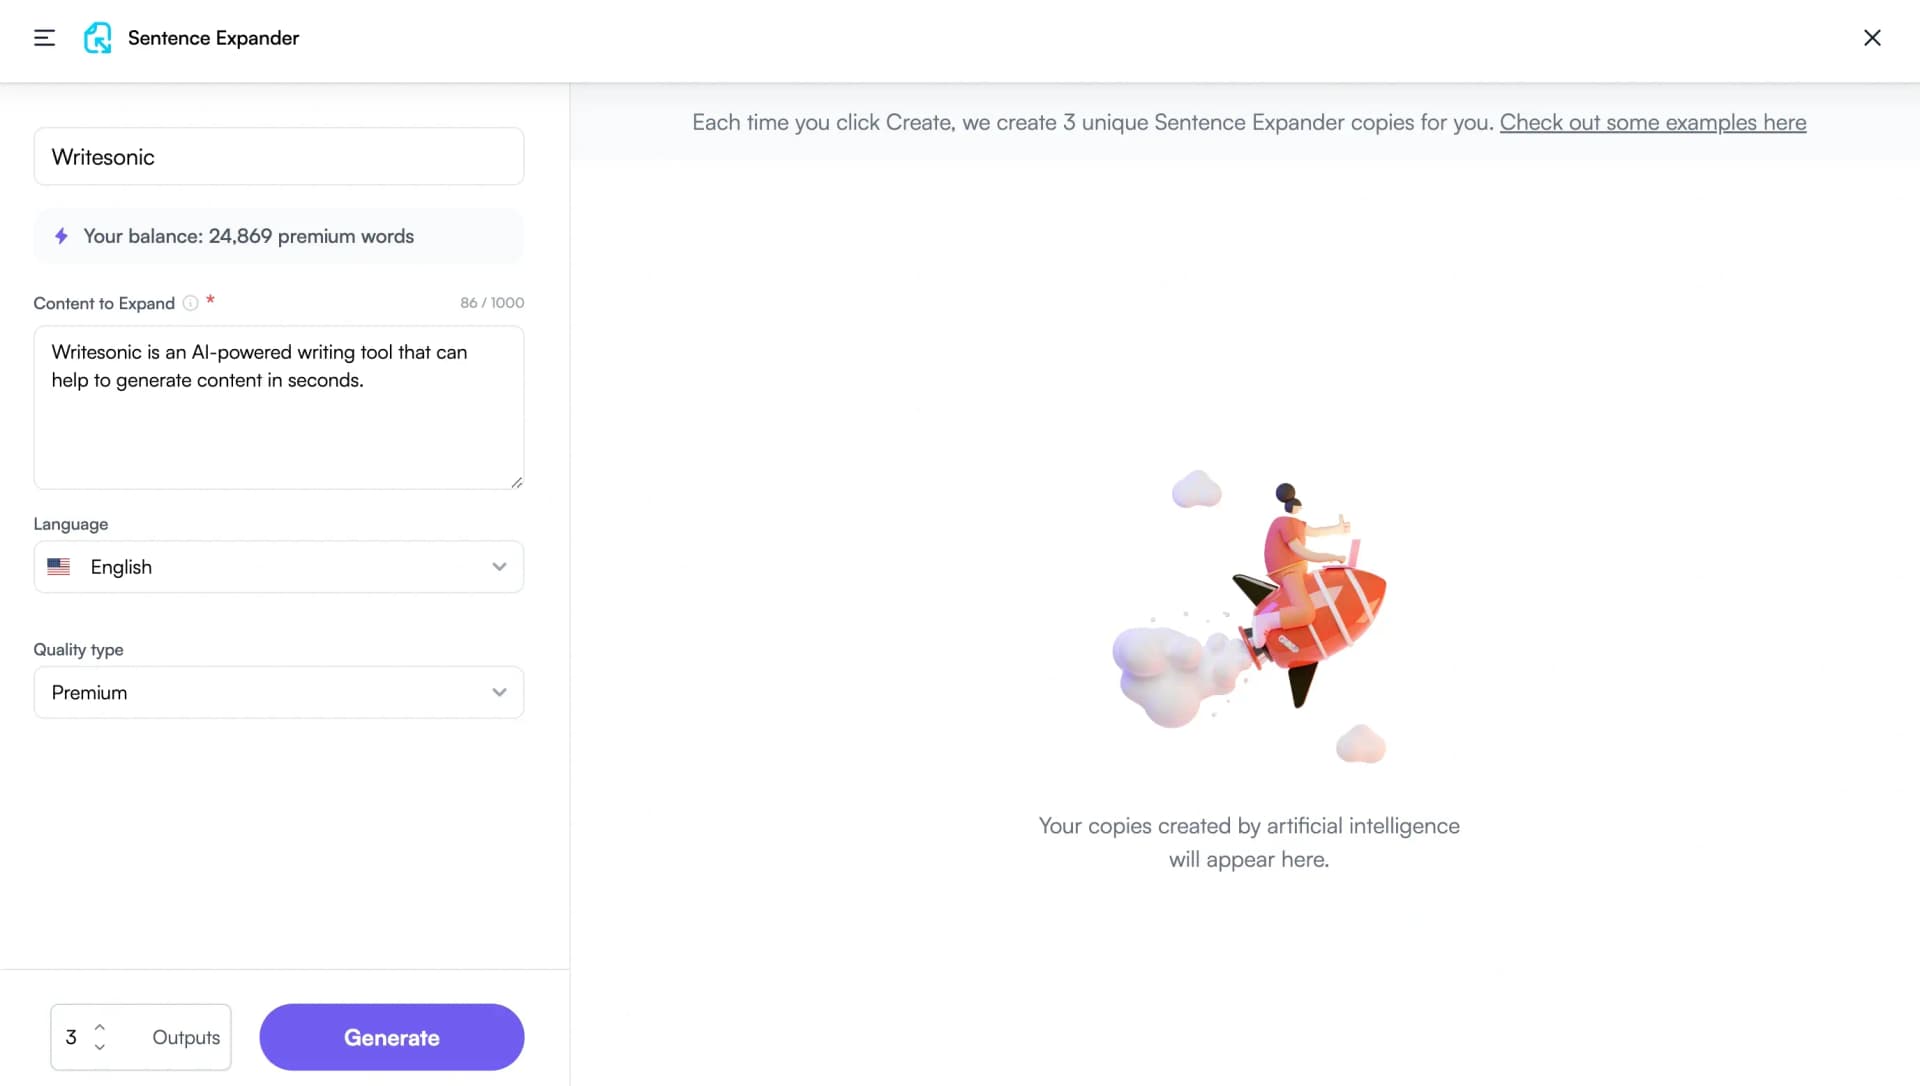1920x1086 pixels.
Task: Select English language option
Action: tap(278, 565)
